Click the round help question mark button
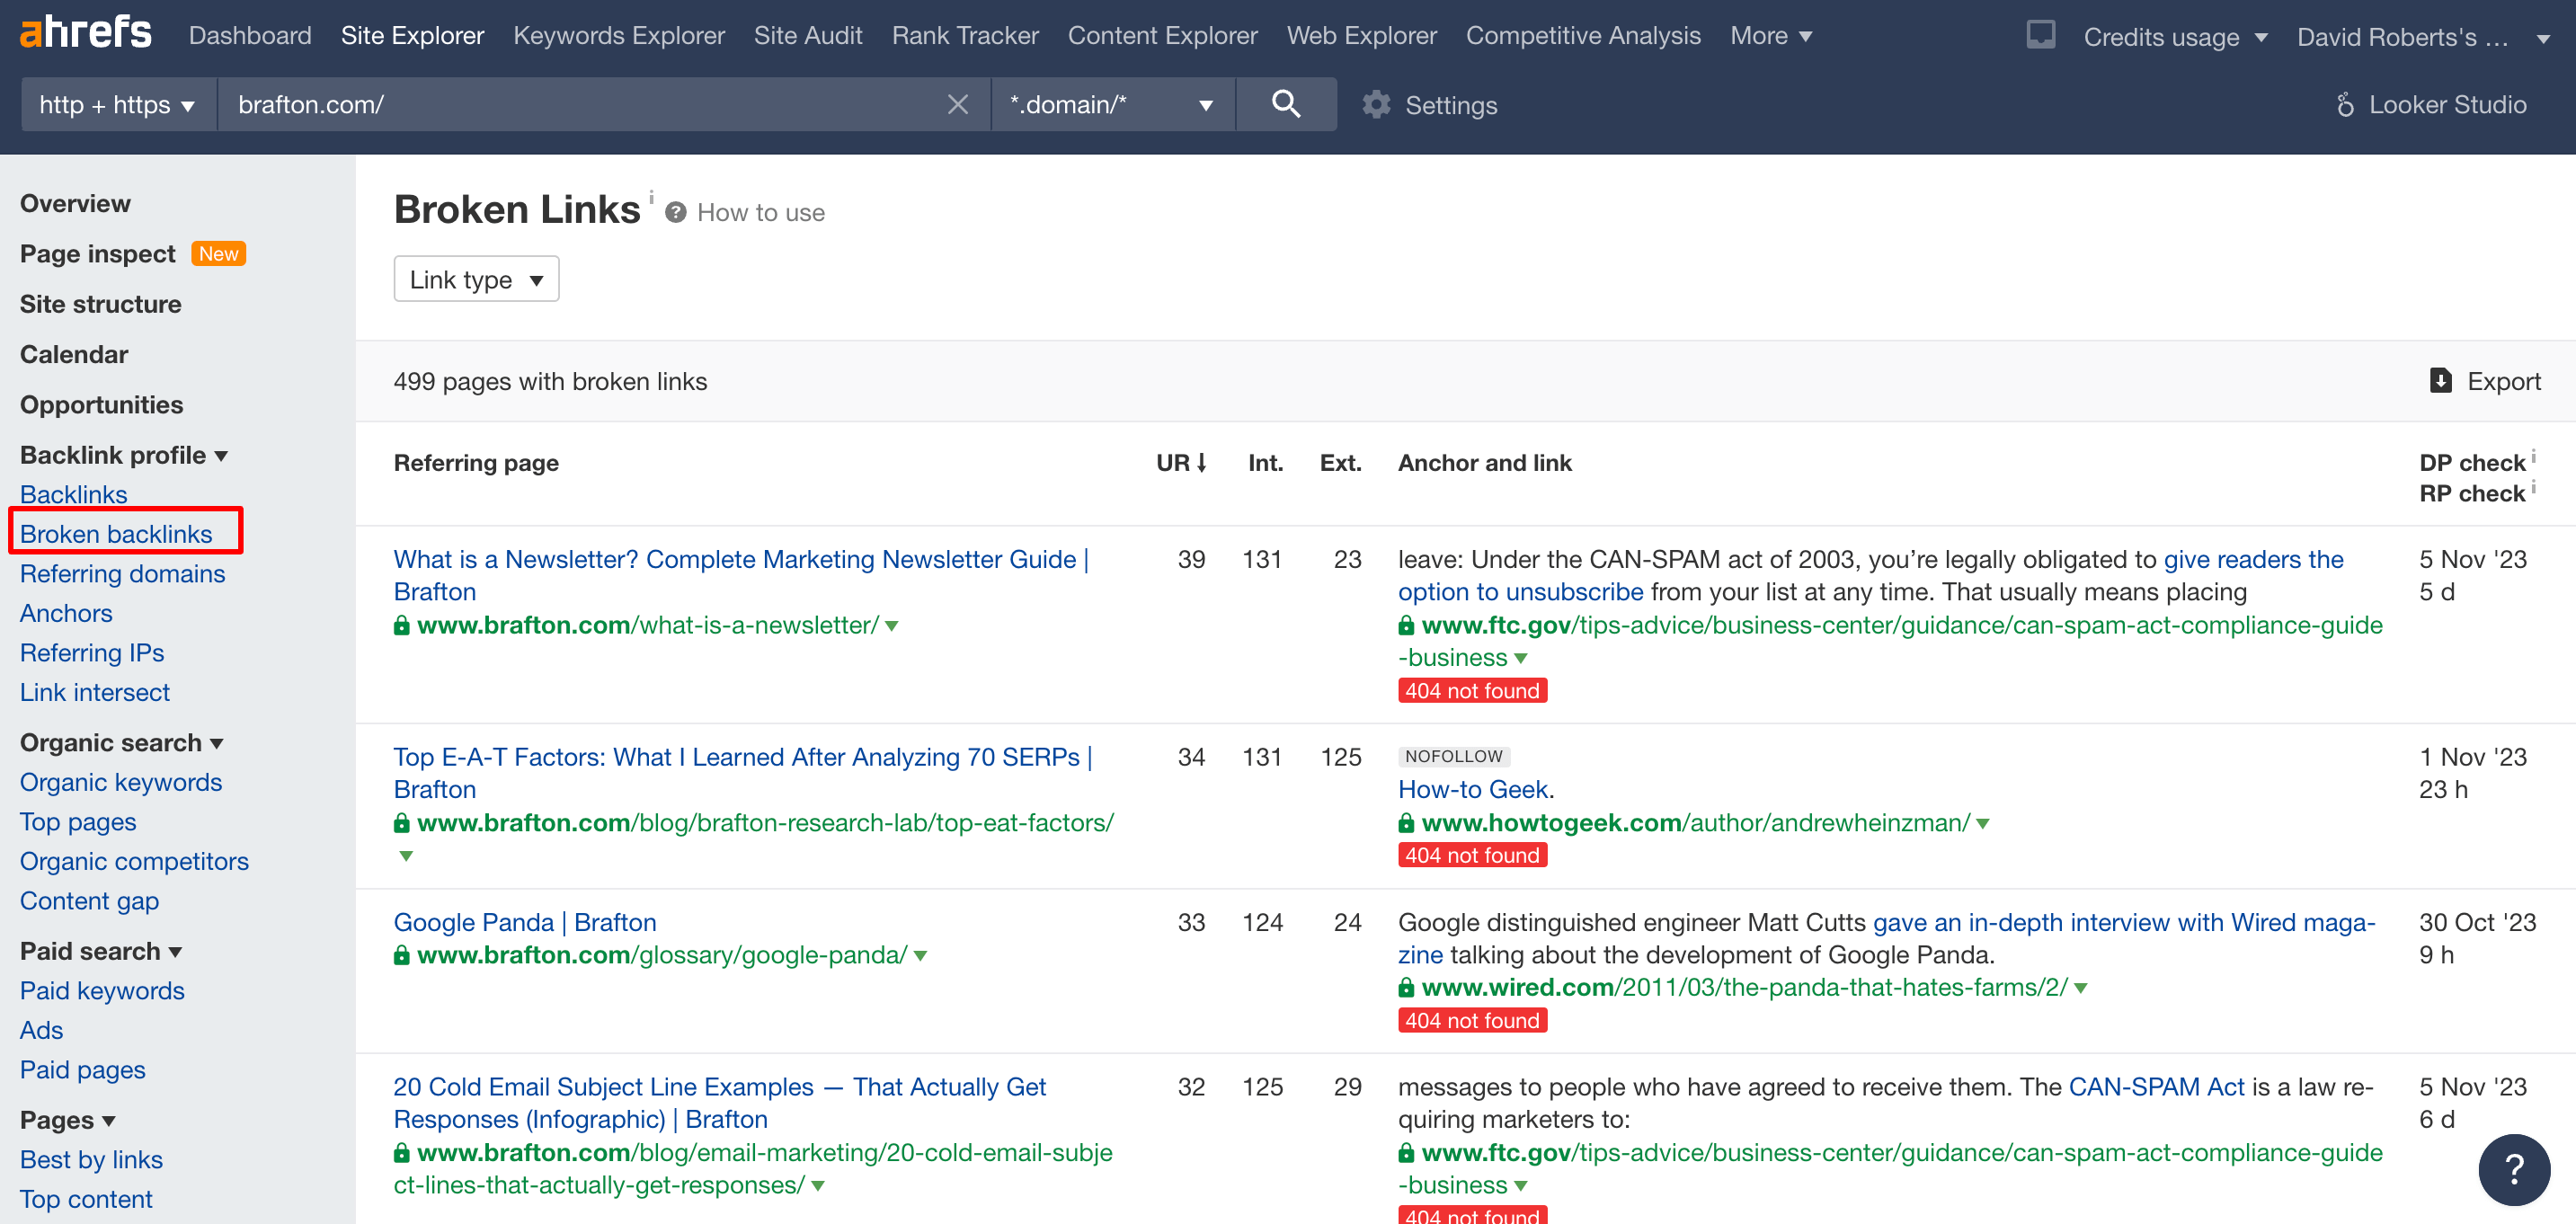2576x1224 pixels. (2514, 1169)
